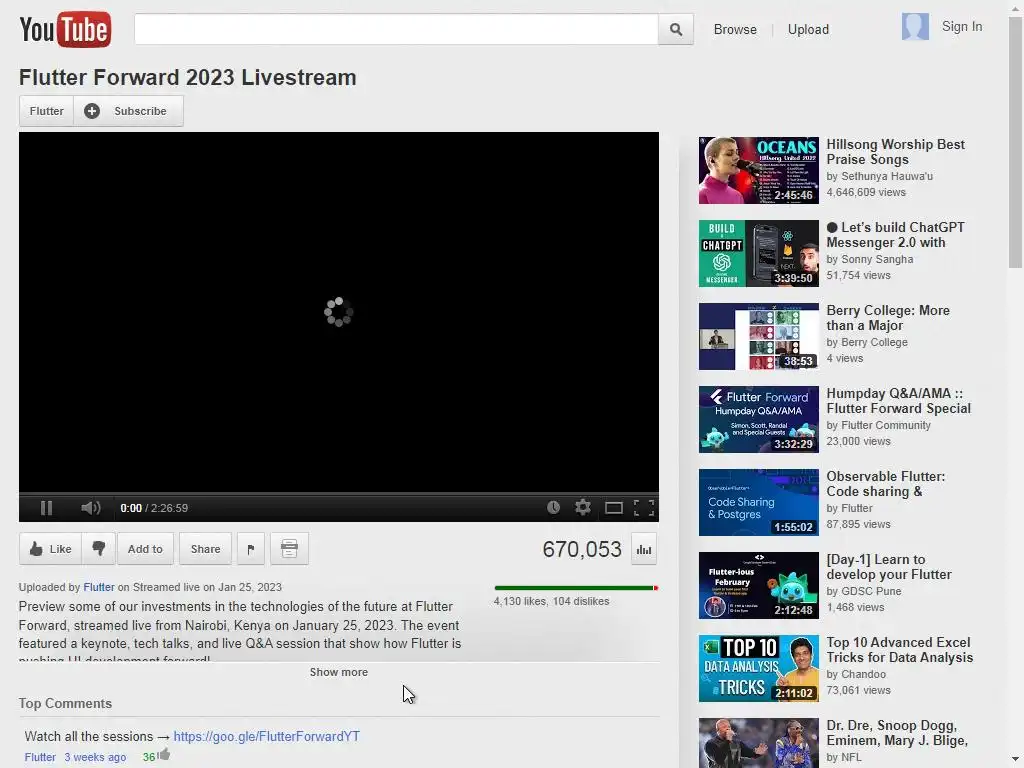Click 'by Sonny Sangha' text

click(869, 259)
